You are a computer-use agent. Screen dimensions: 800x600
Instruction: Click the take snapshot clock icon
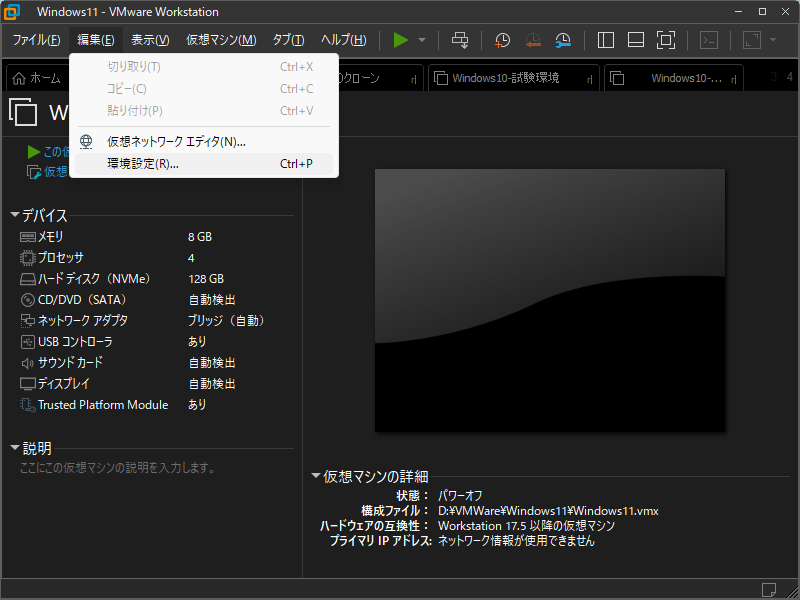click(x=502, y=40)
